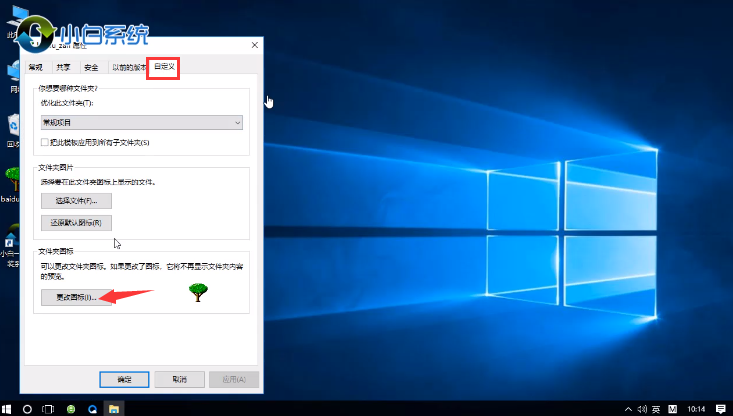Click the taskbar clock showing 10:14
Screen dimensions: 733x416
click(696, 408)
